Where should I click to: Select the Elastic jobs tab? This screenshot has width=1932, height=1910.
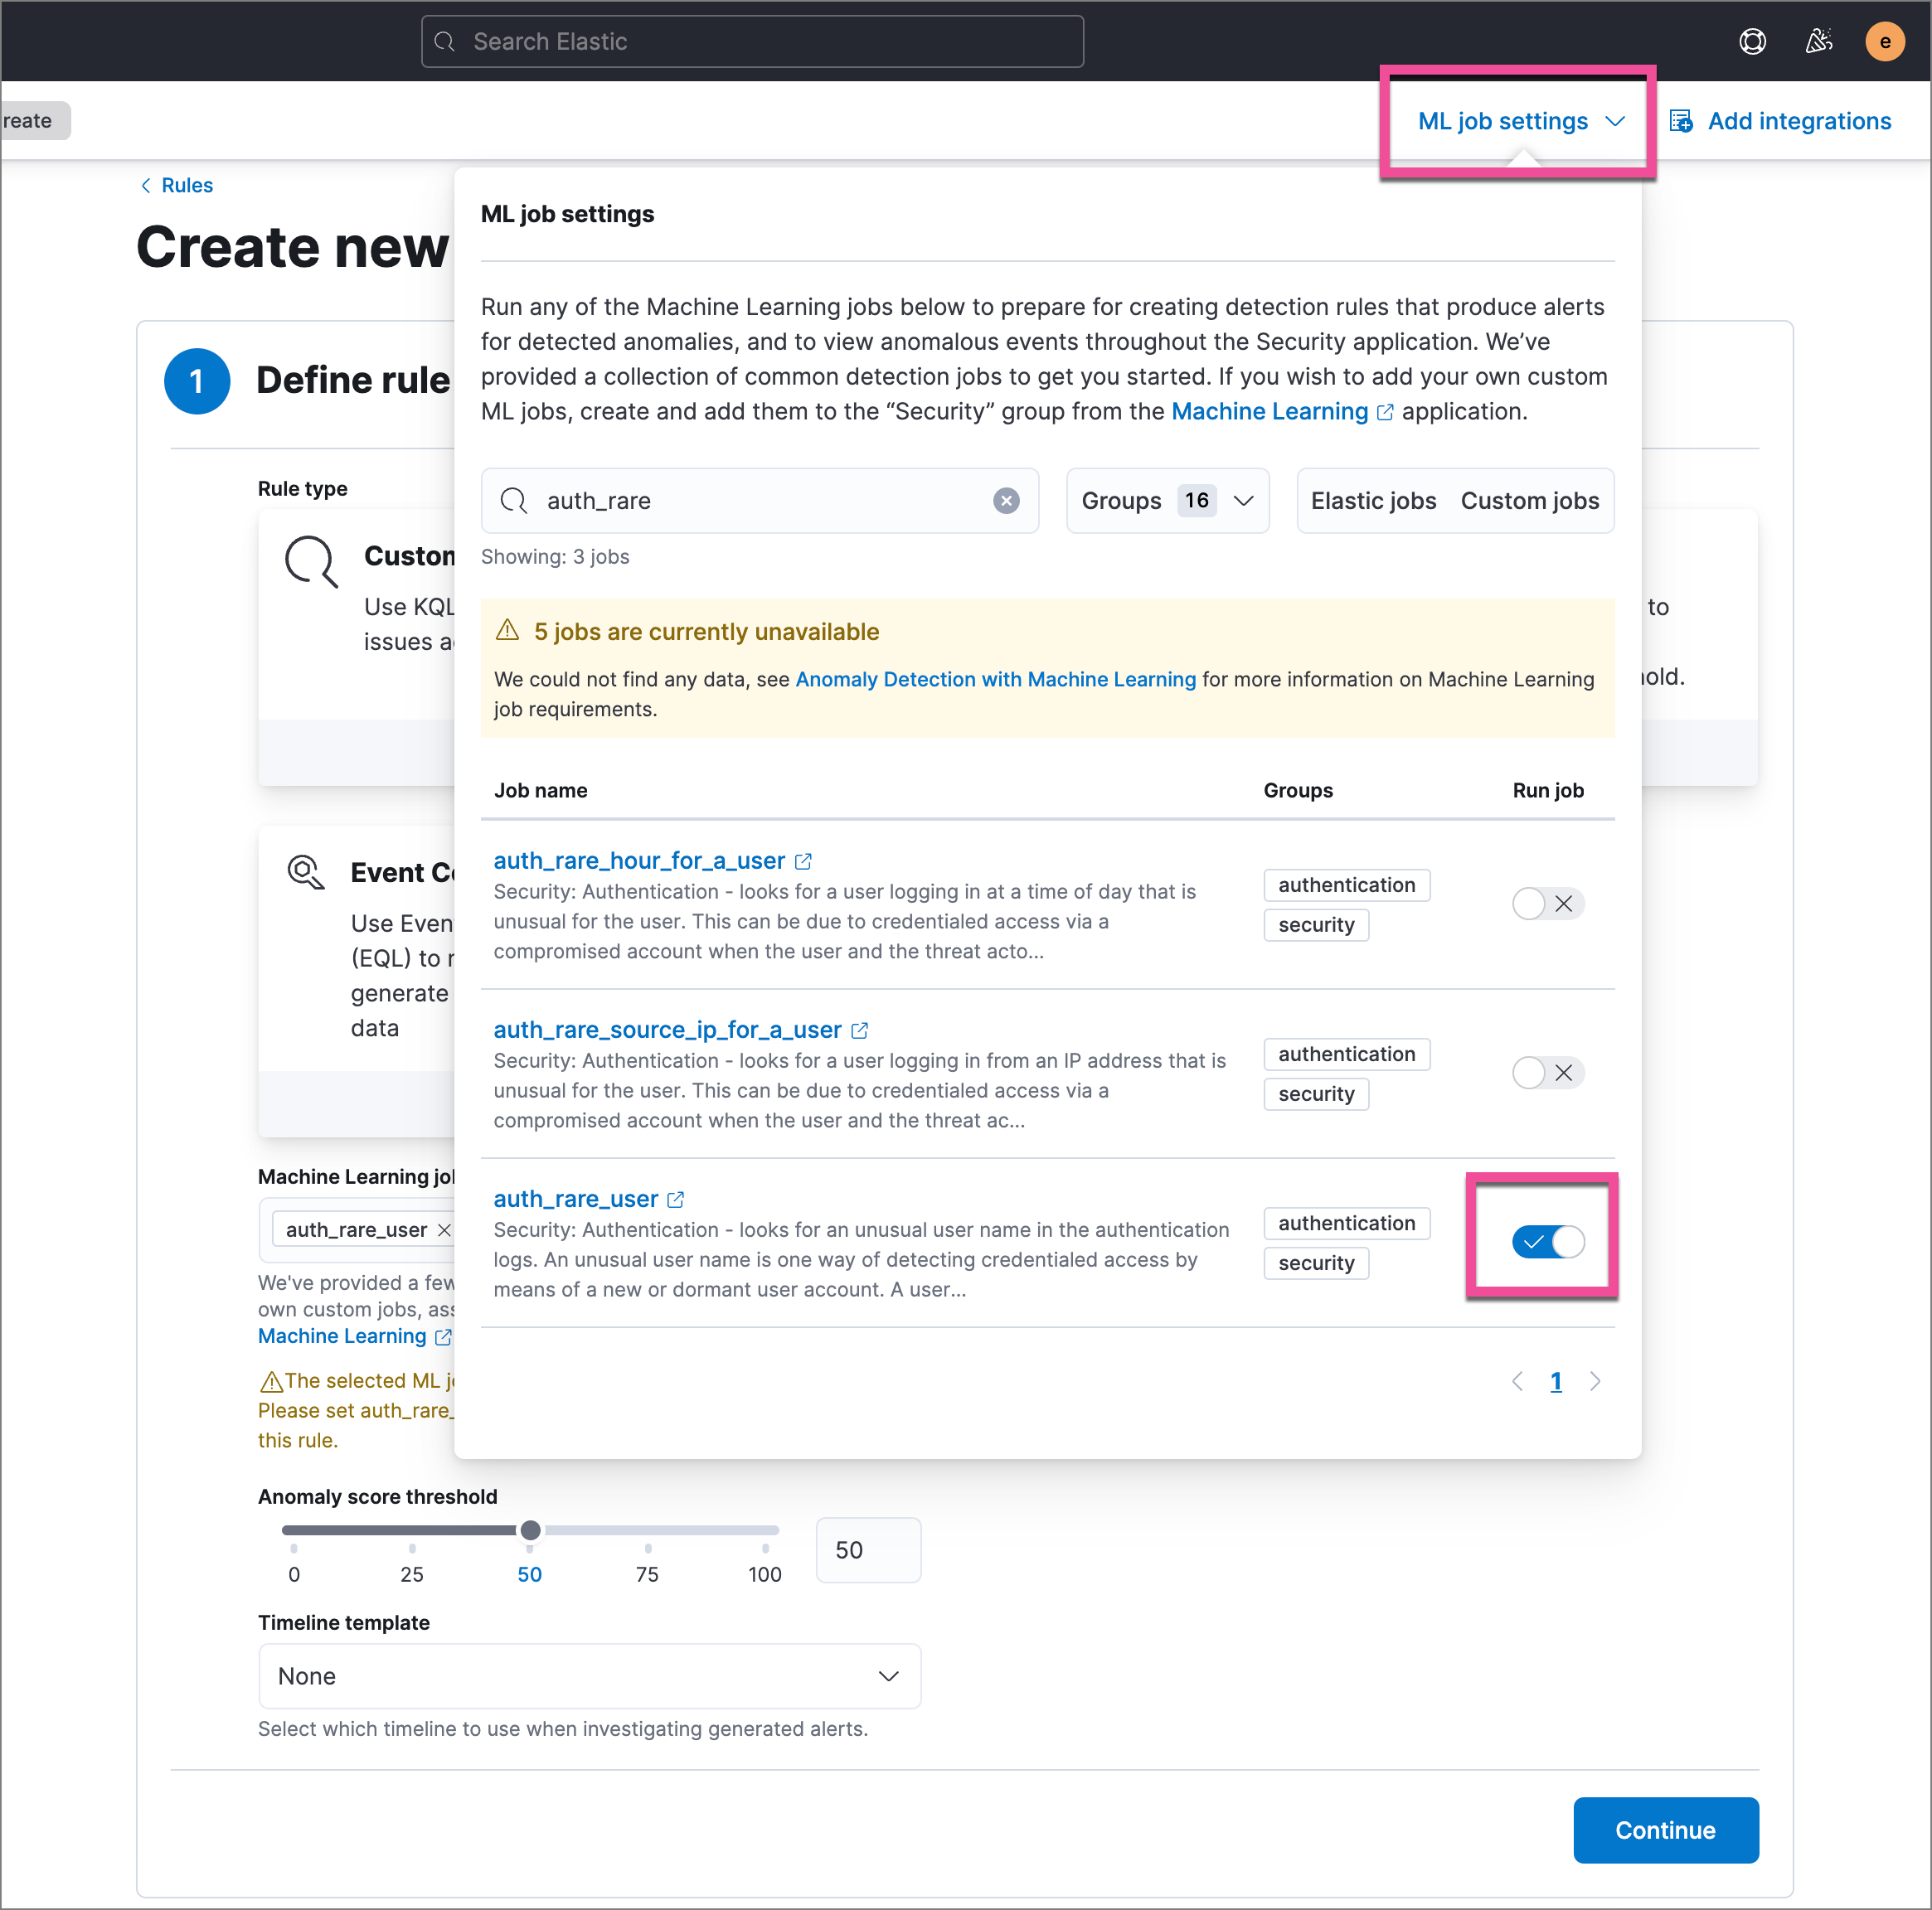point(1371,500)
